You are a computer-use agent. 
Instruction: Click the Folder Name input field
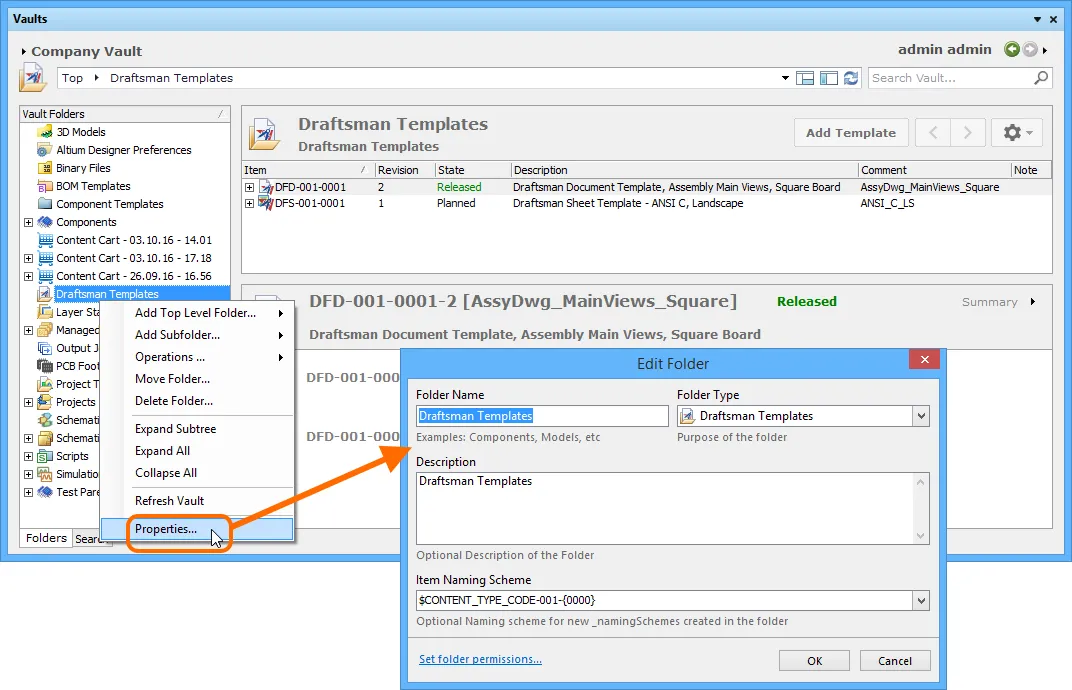[542, 416]
